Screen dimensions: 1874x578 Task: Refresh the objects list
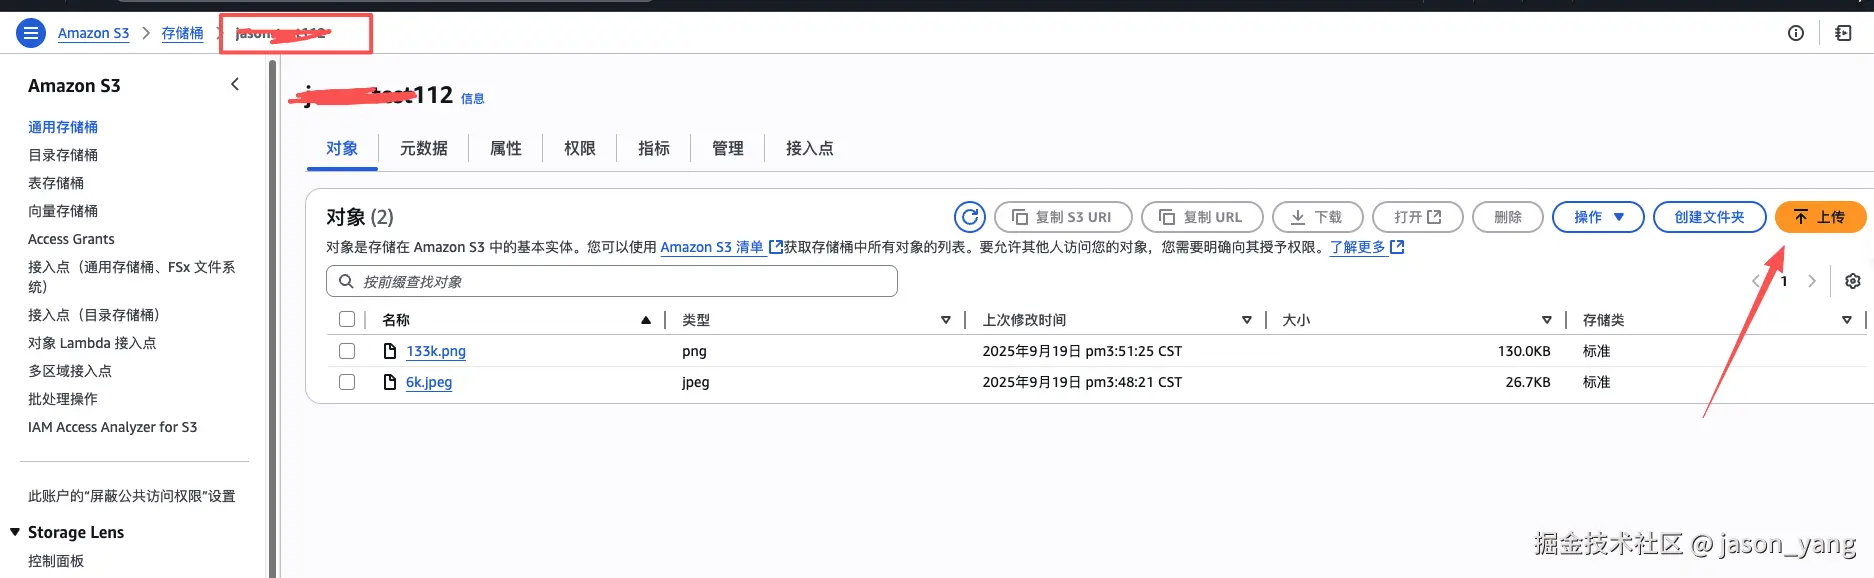(970, 217)
